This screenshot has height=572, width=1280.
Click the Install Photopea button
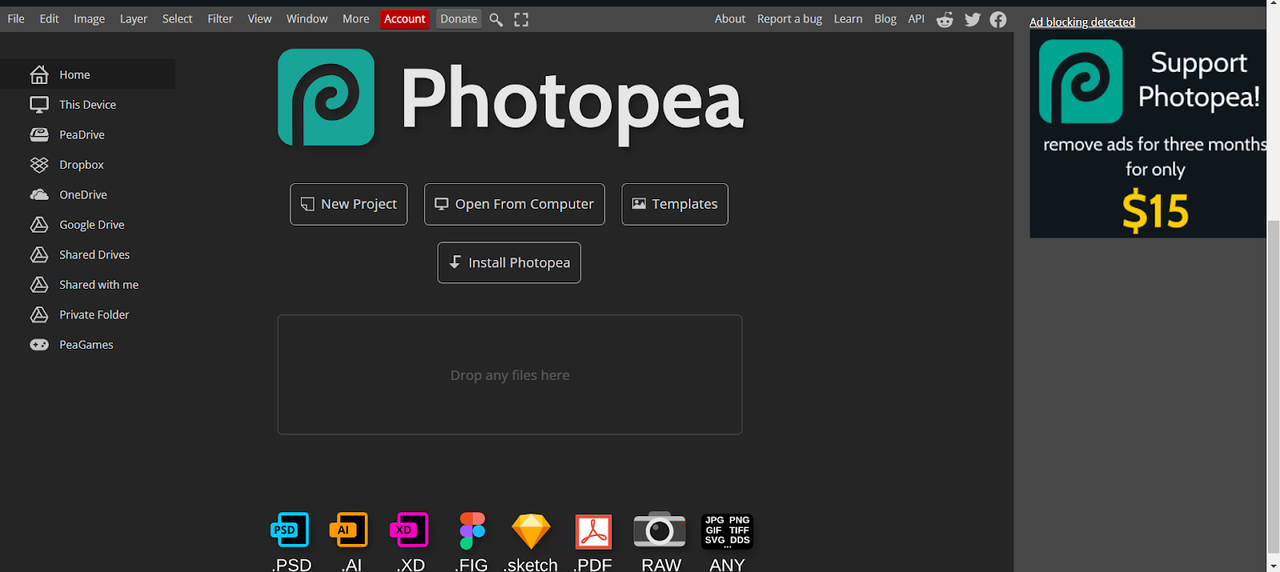coord(509,263)
